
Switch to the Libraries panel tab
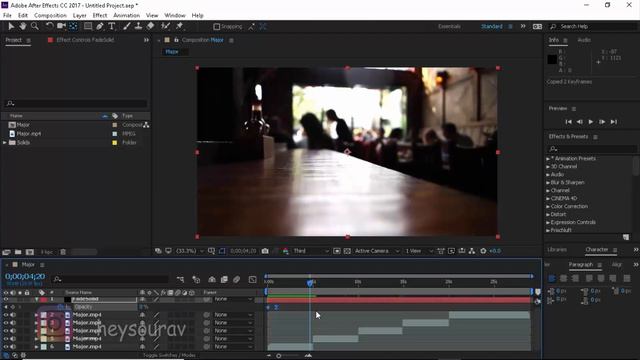[557, 250]
